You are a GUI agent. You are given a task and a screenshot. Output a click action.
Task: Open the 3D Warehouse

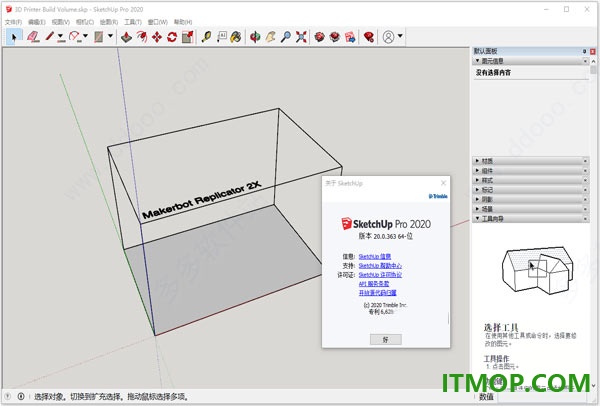coord(320,37)
